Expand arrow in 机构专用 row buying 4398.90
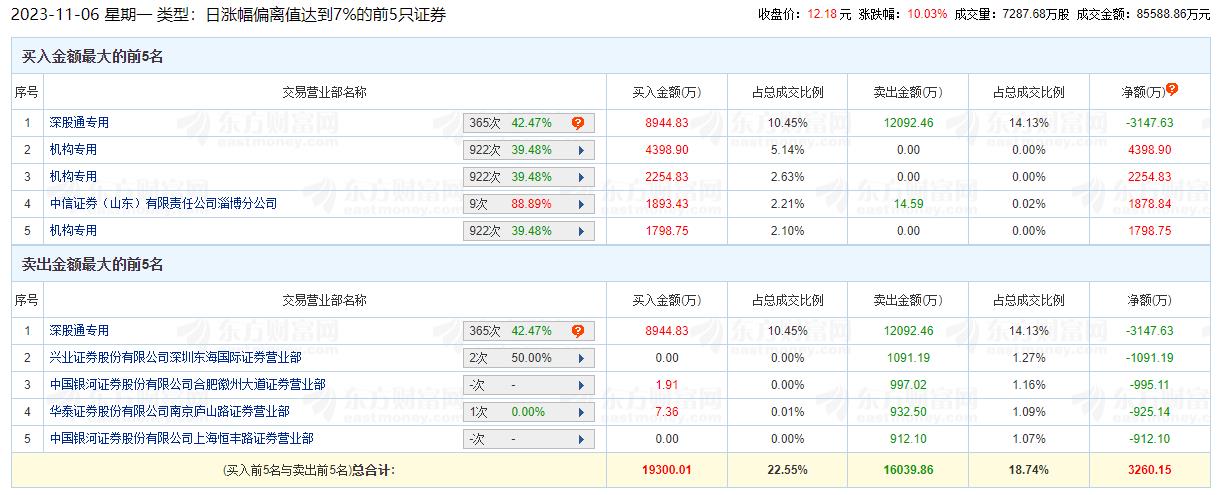This screenshot has width=1220, height=495. click(580, 150)
